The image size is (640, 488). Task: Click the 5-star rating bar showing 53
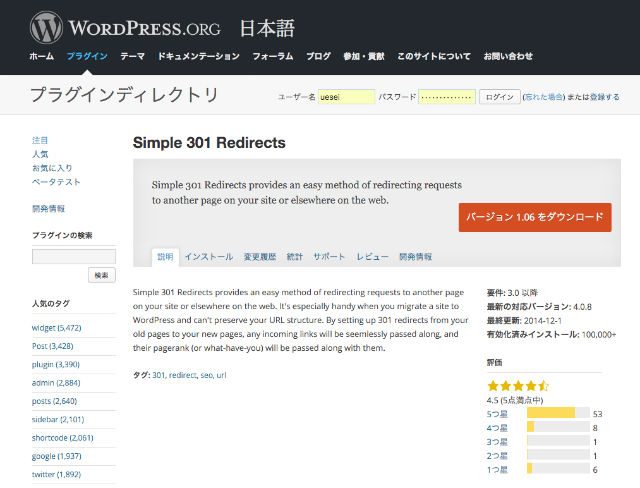point(558,413)
